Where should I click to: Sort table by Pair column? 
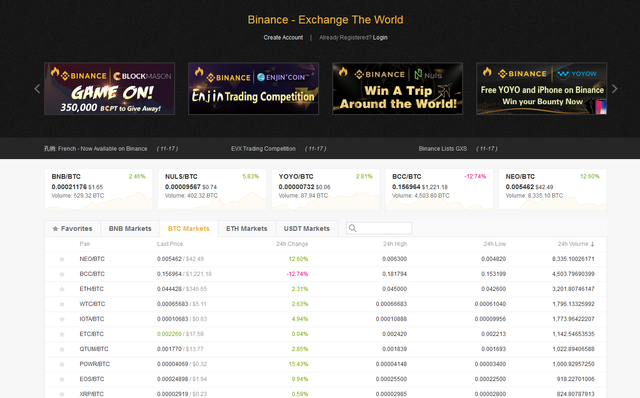(x=85, y=244)
